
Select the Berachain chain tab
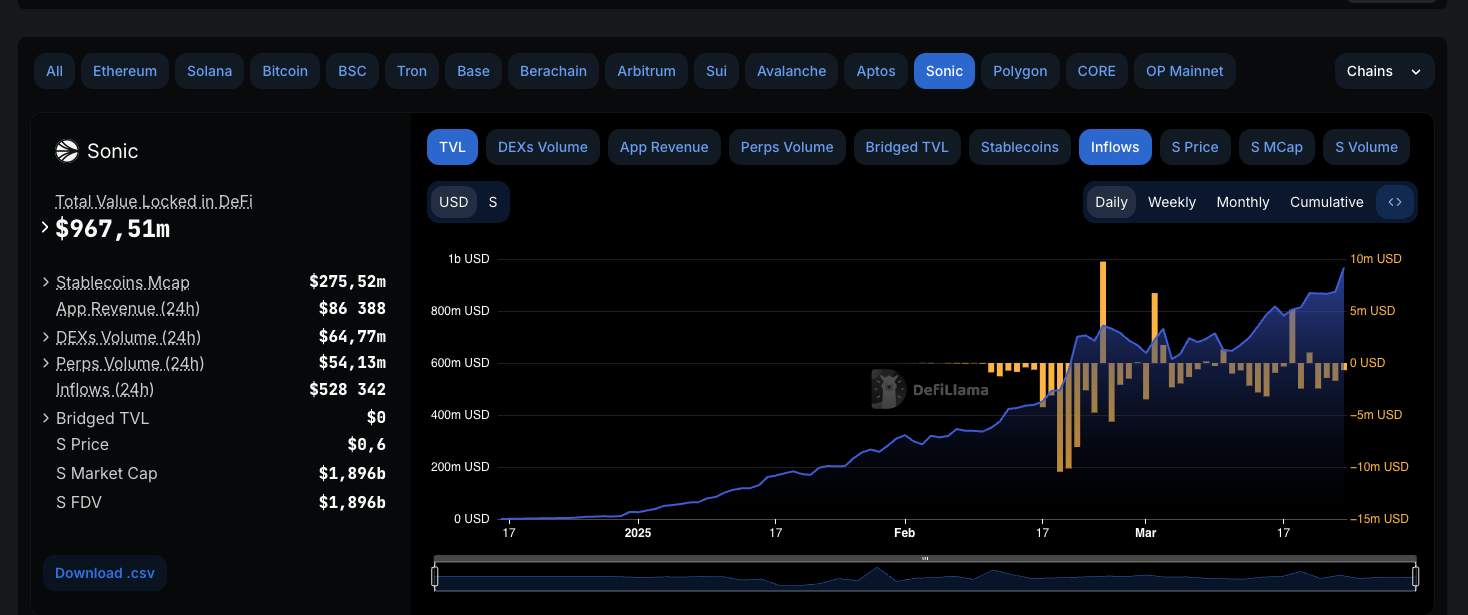553,71
